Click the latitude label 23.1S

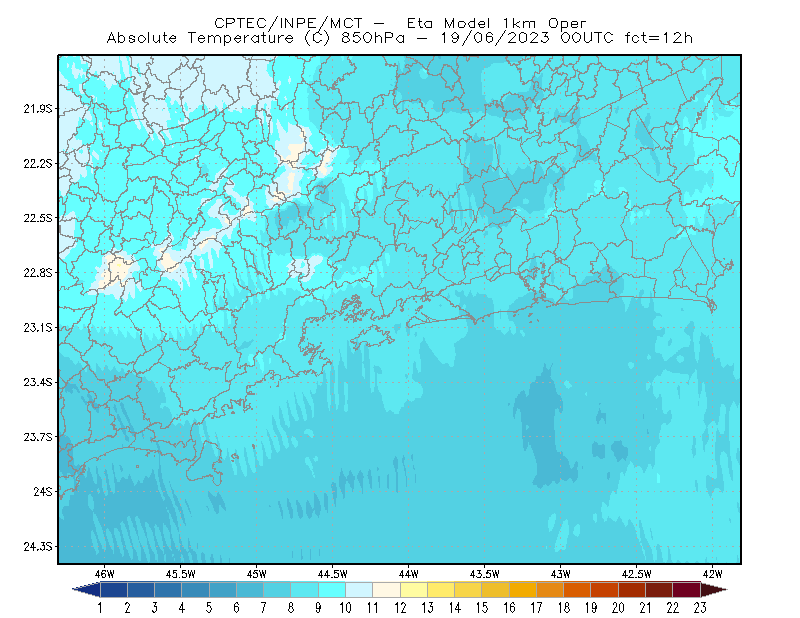(38, 327)
